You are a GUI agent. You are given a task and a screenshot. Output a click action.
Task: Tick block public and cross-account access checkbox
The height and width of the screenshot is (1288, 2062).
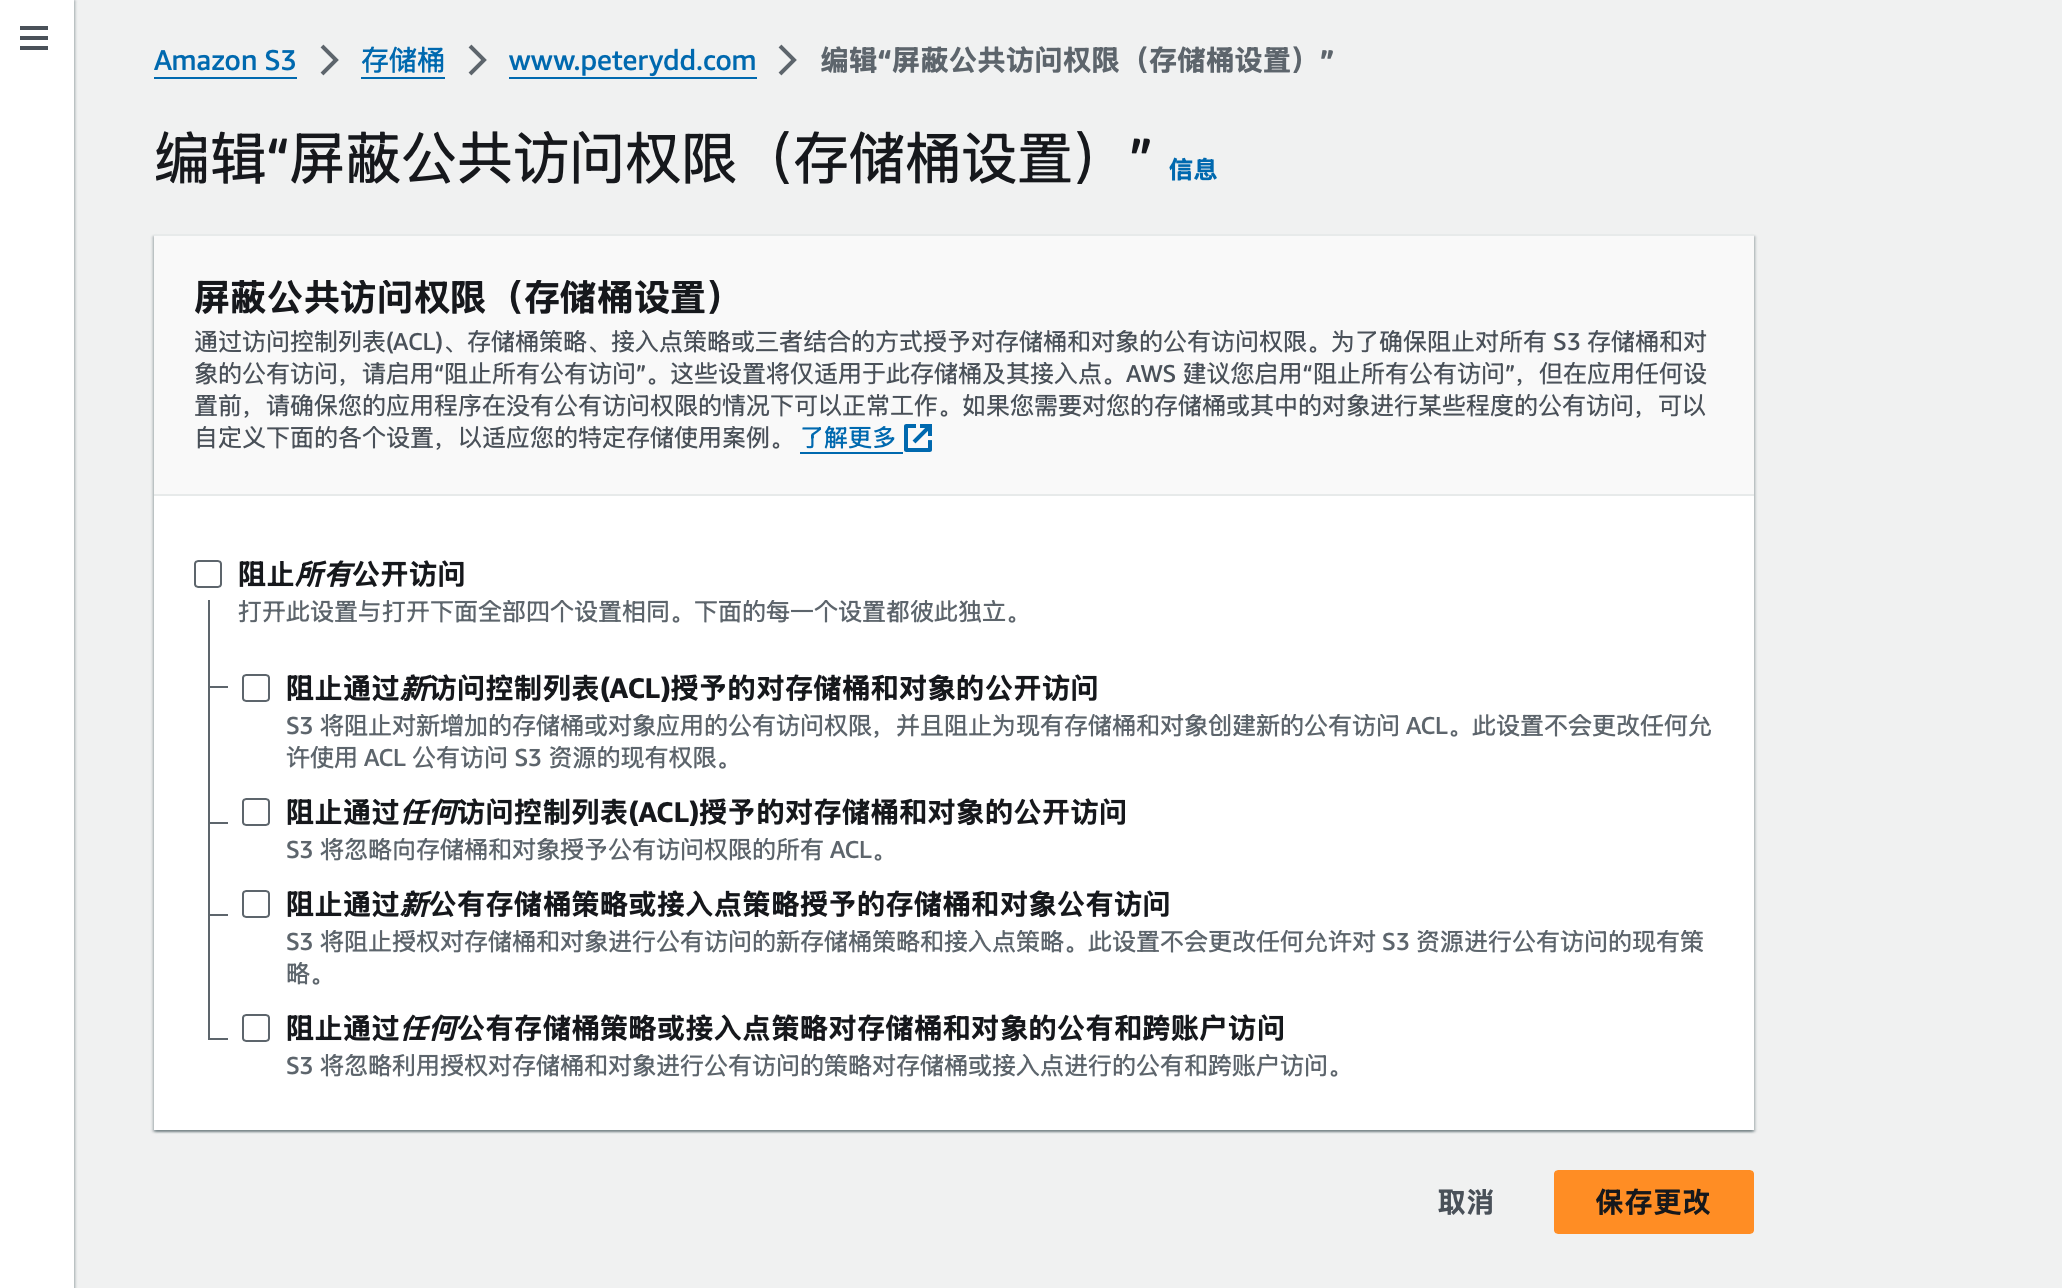tap(256, 1028)
